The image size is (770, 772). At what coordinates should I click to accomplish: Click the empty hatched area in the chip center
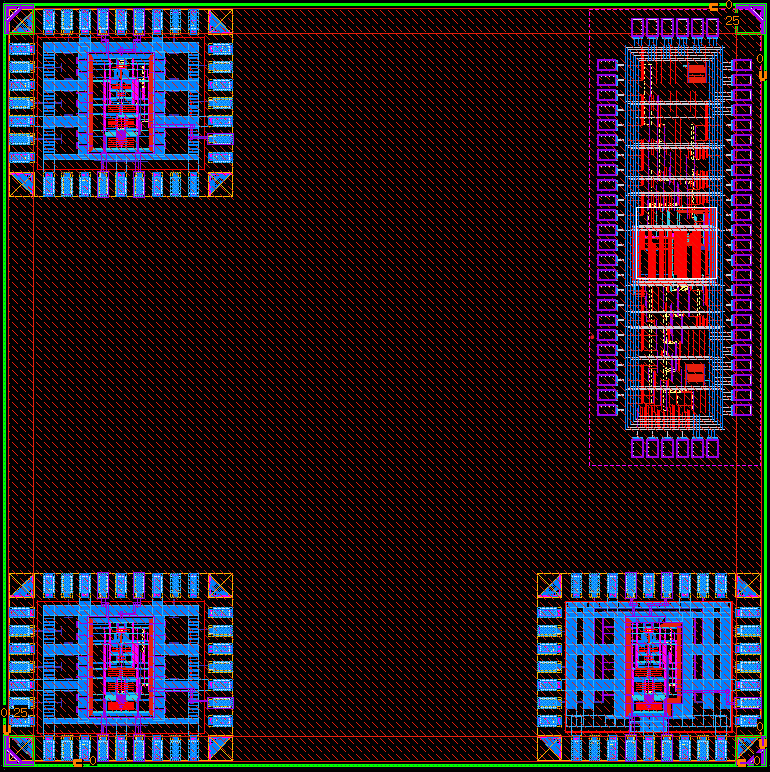(x=385, y=385)
